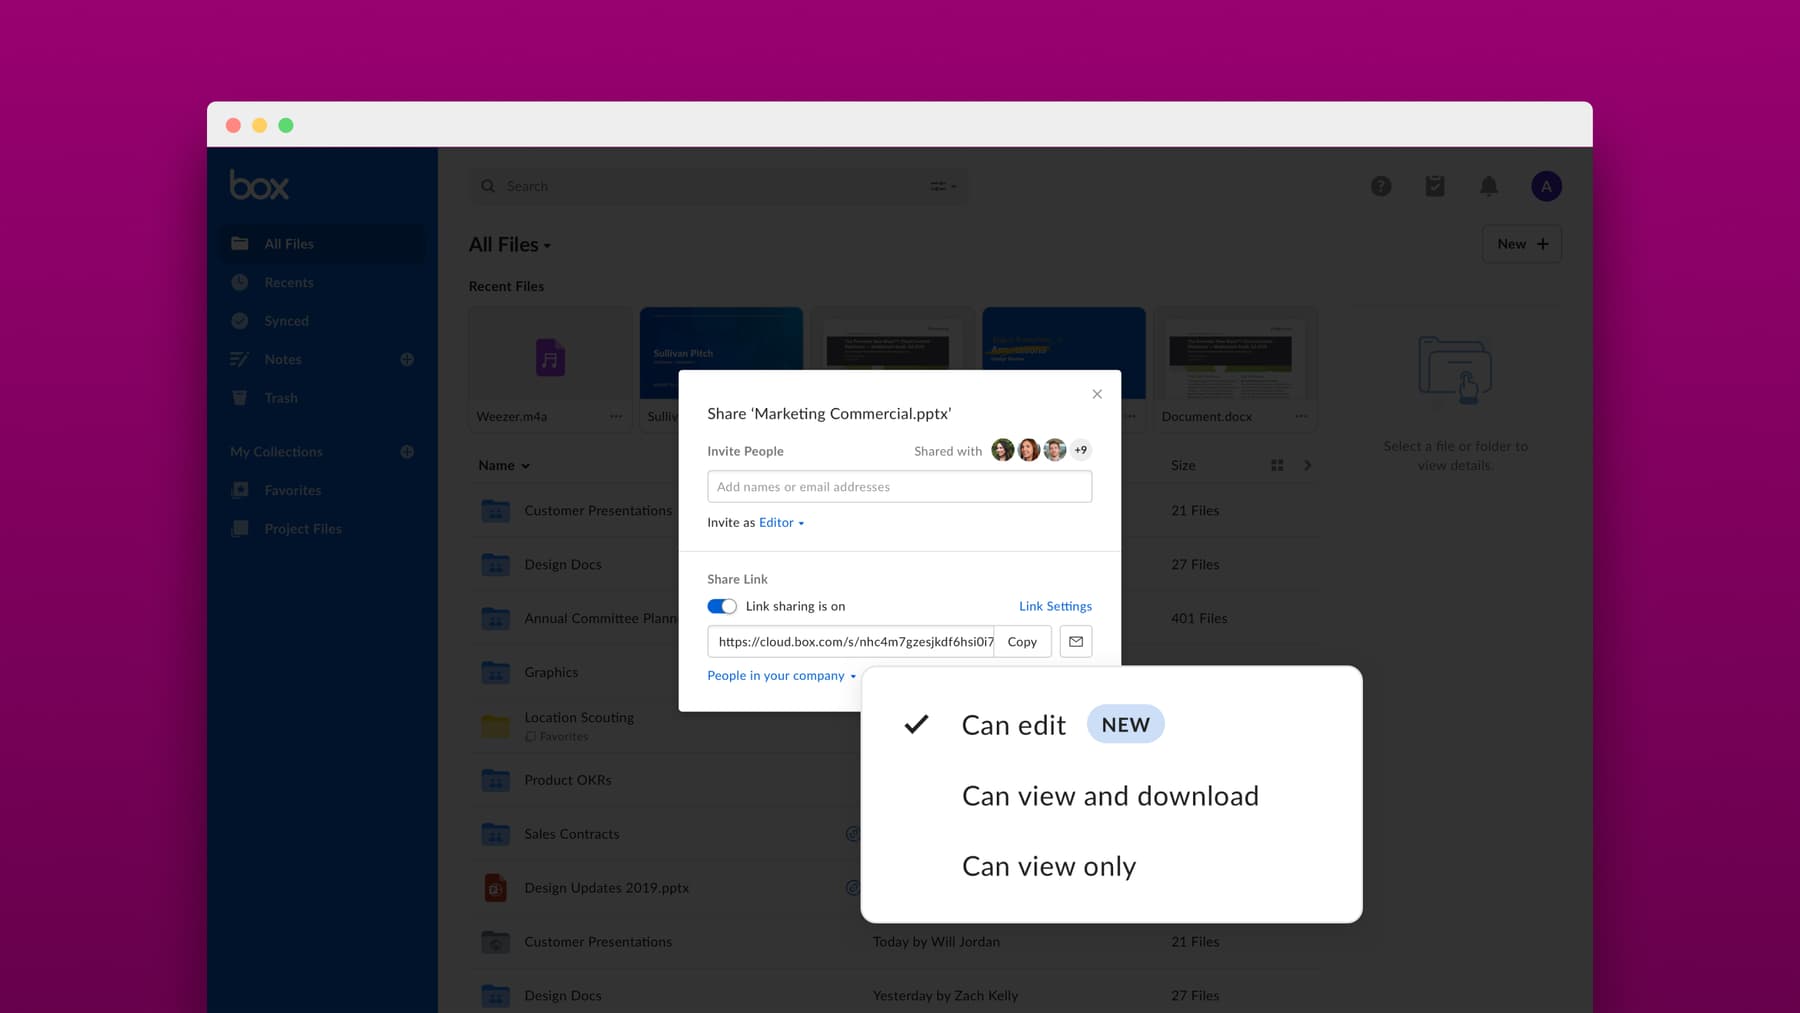Add a new collection with plus icon
The width and height of the screenshot is (1800, 1013).
pos(407,452)
